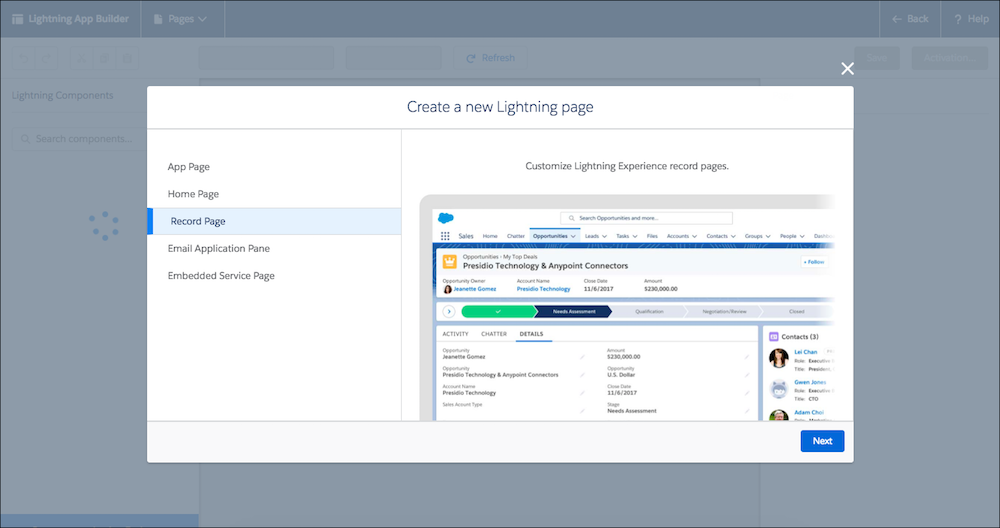
Task: Click the Salesforce cloud logo in preview
Action: click(446, 218)
